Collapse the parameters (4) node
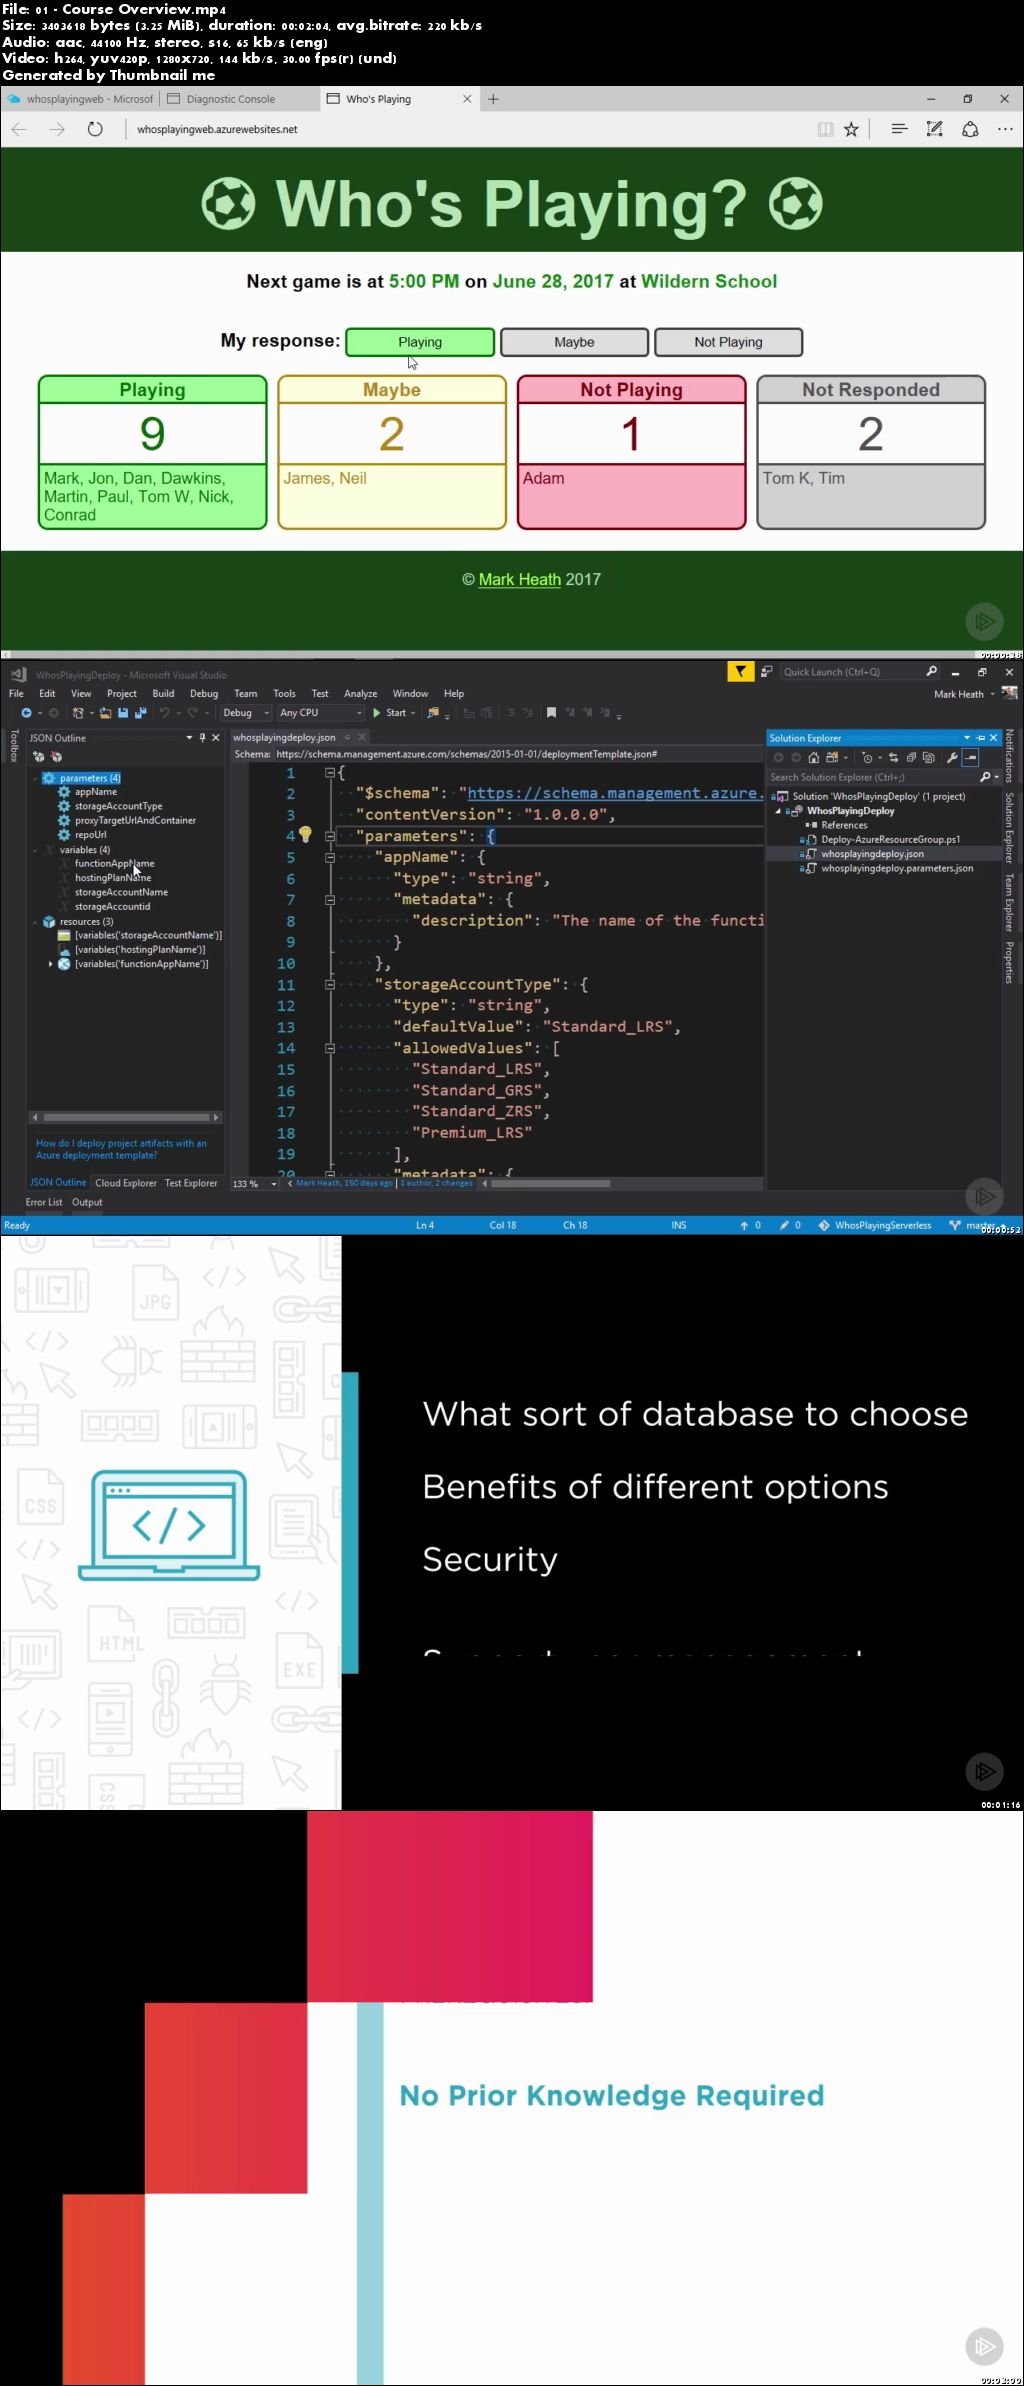The image size is (1024, 2386). click(36, 778)
